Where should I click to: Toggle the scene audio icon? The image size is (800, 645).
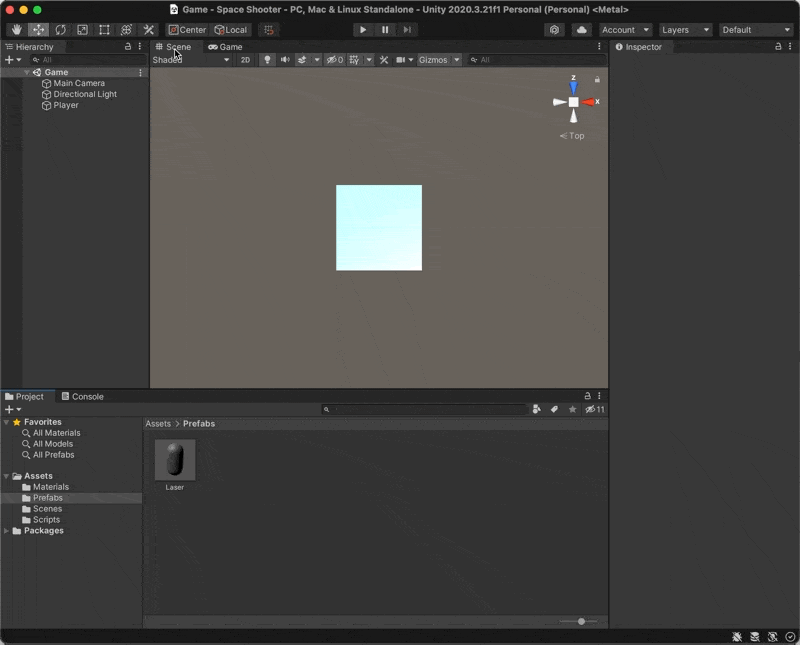[286, 60]
